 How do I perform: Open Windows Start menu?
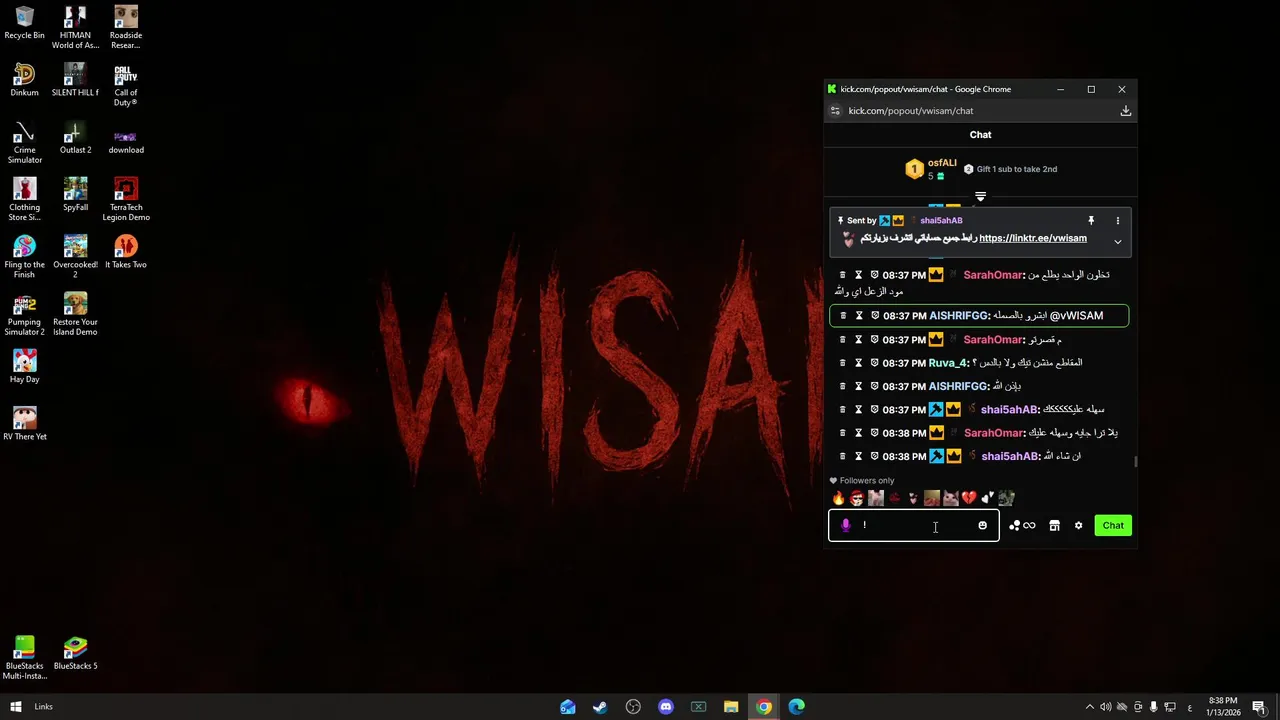[x=16, y=707]
